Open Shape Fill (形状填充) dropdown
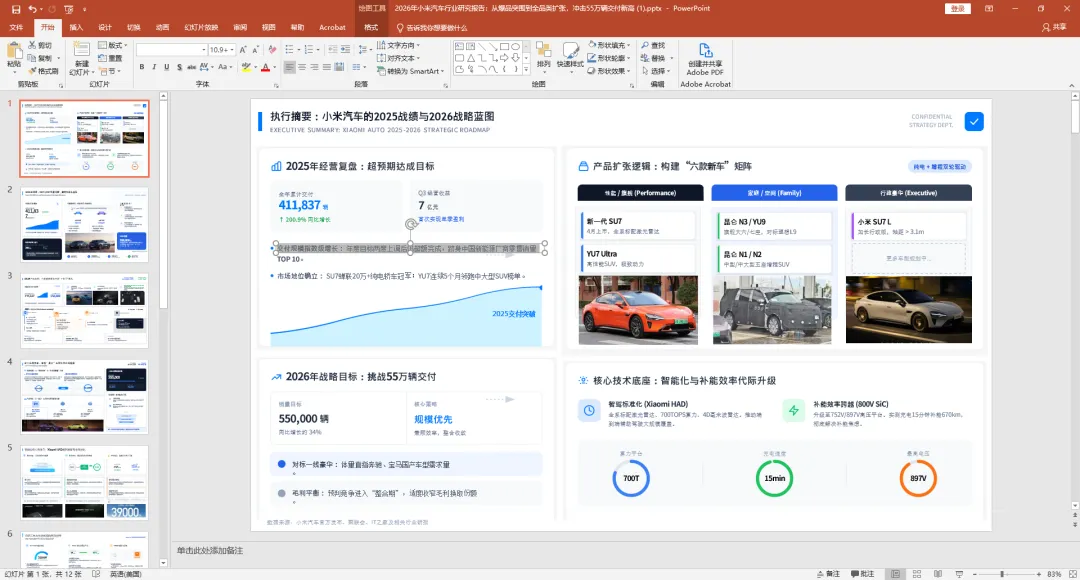The height and width of the screenshot is (580, 1080). pyautogui.click(x=610, y=45)
